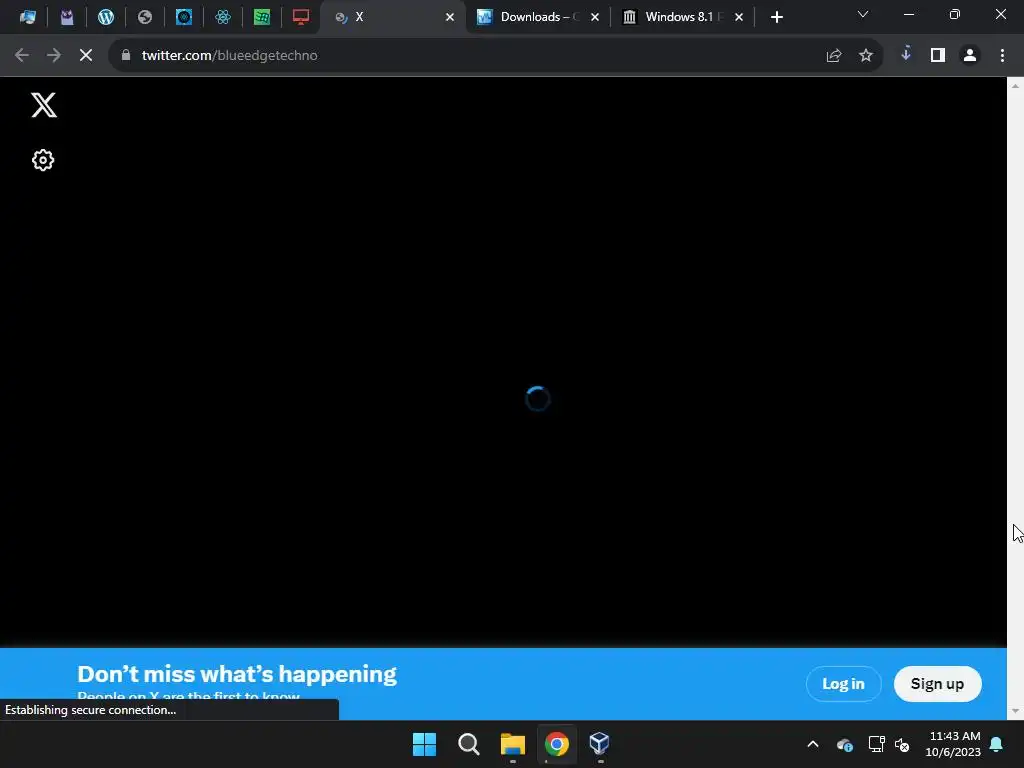The height and width of the screenshot is (768, 1024).
Task: Open the clock showing 11:43 AM
Action: 953,744
